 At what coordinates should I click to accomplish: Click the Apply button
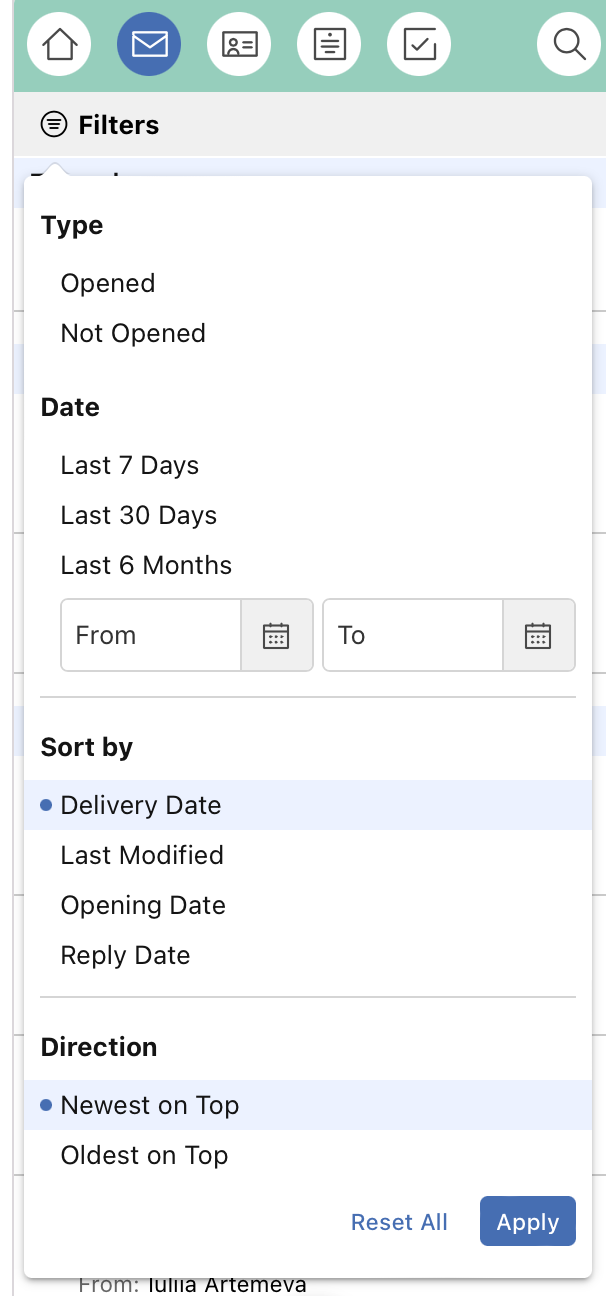click(x=528, y=1221)
